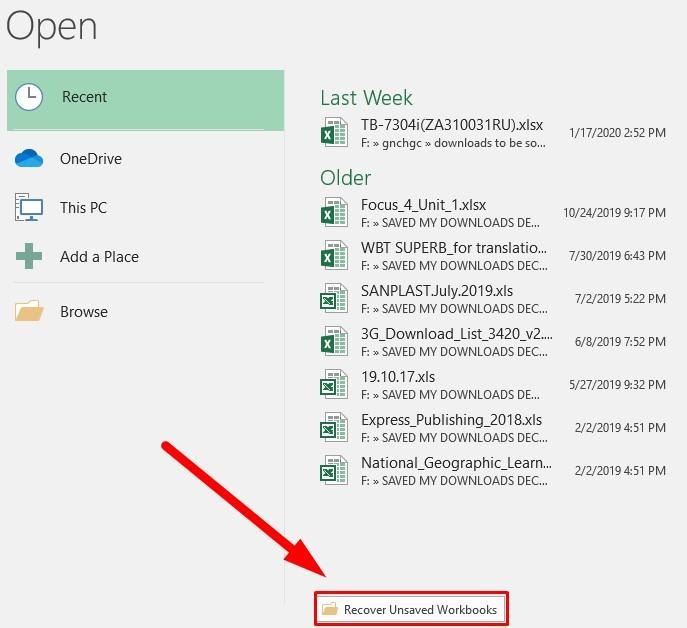The width and height of the screenshot is (687, 628).
Task: Click the This PC computer icon
Action: tap(29, 207)
